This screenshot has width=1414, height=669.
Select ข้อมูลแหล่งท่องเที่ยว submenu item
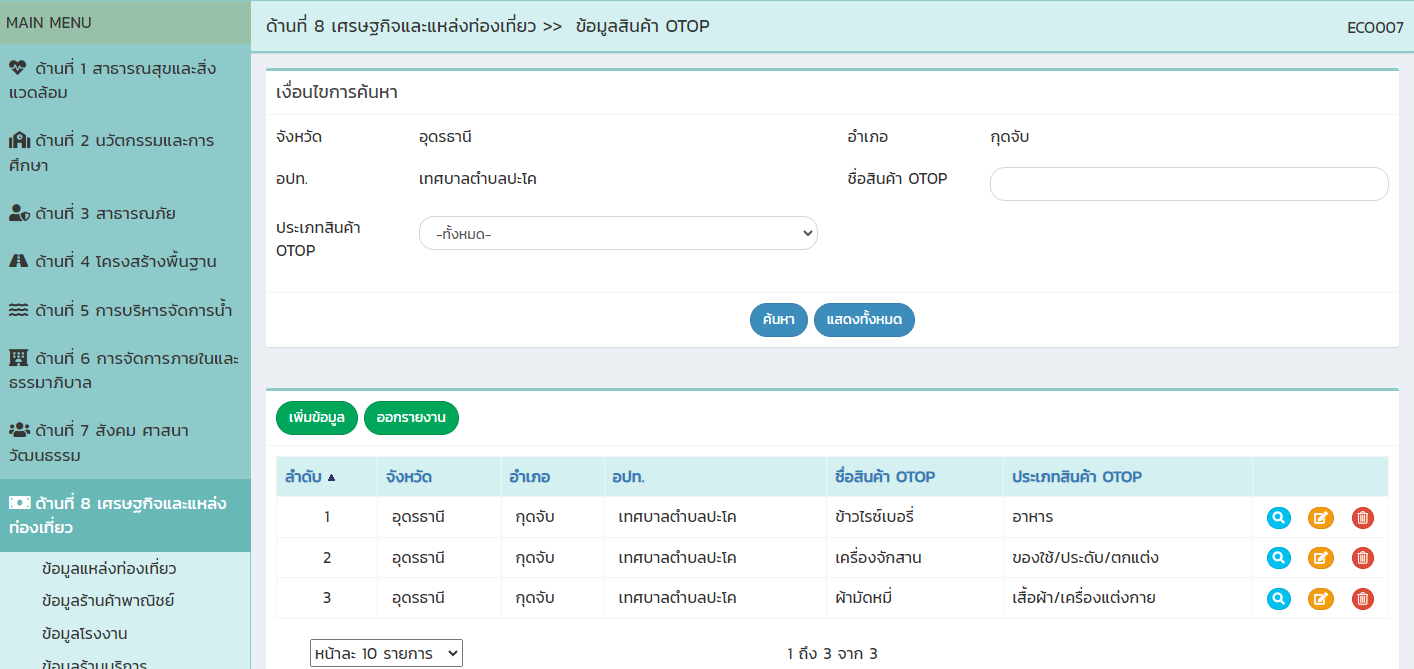[109, 569]
